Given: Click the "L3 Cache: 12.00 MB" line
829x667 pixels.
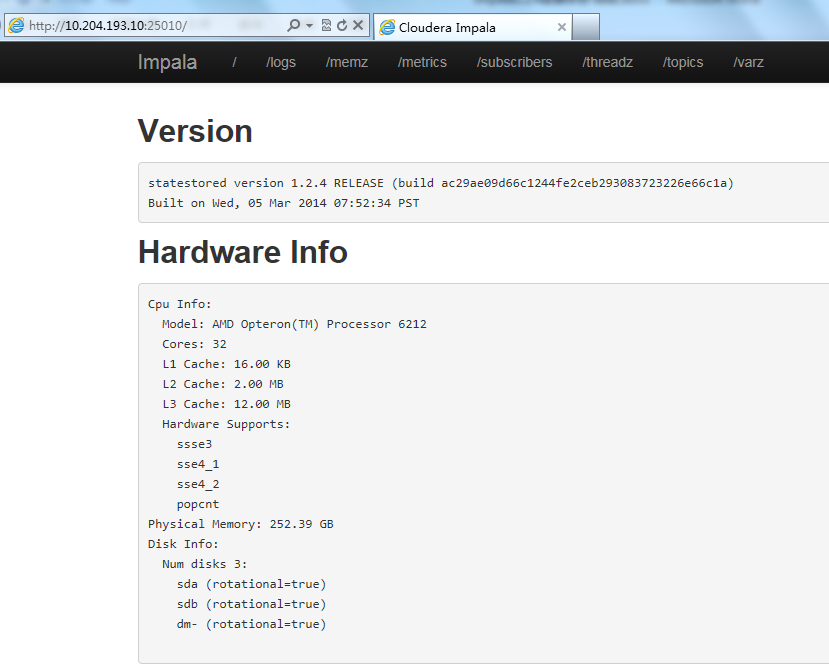Looking at the screenshot, I should 226,404.
